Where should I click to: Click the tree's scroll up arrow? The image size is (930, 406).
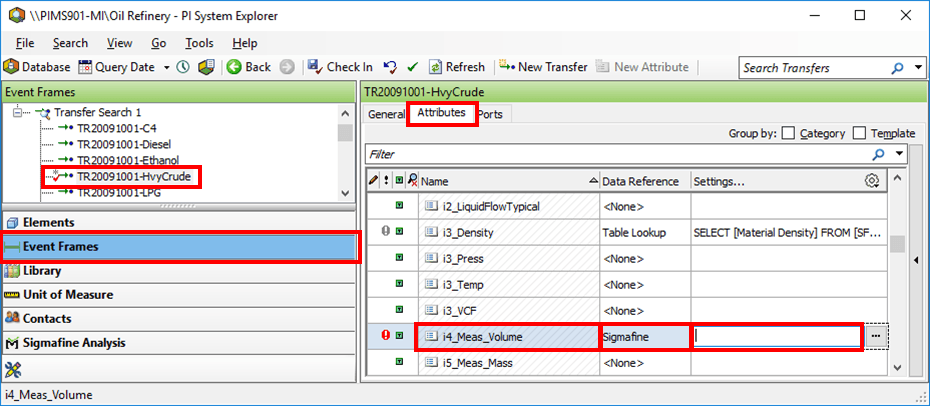pos(345,113)
